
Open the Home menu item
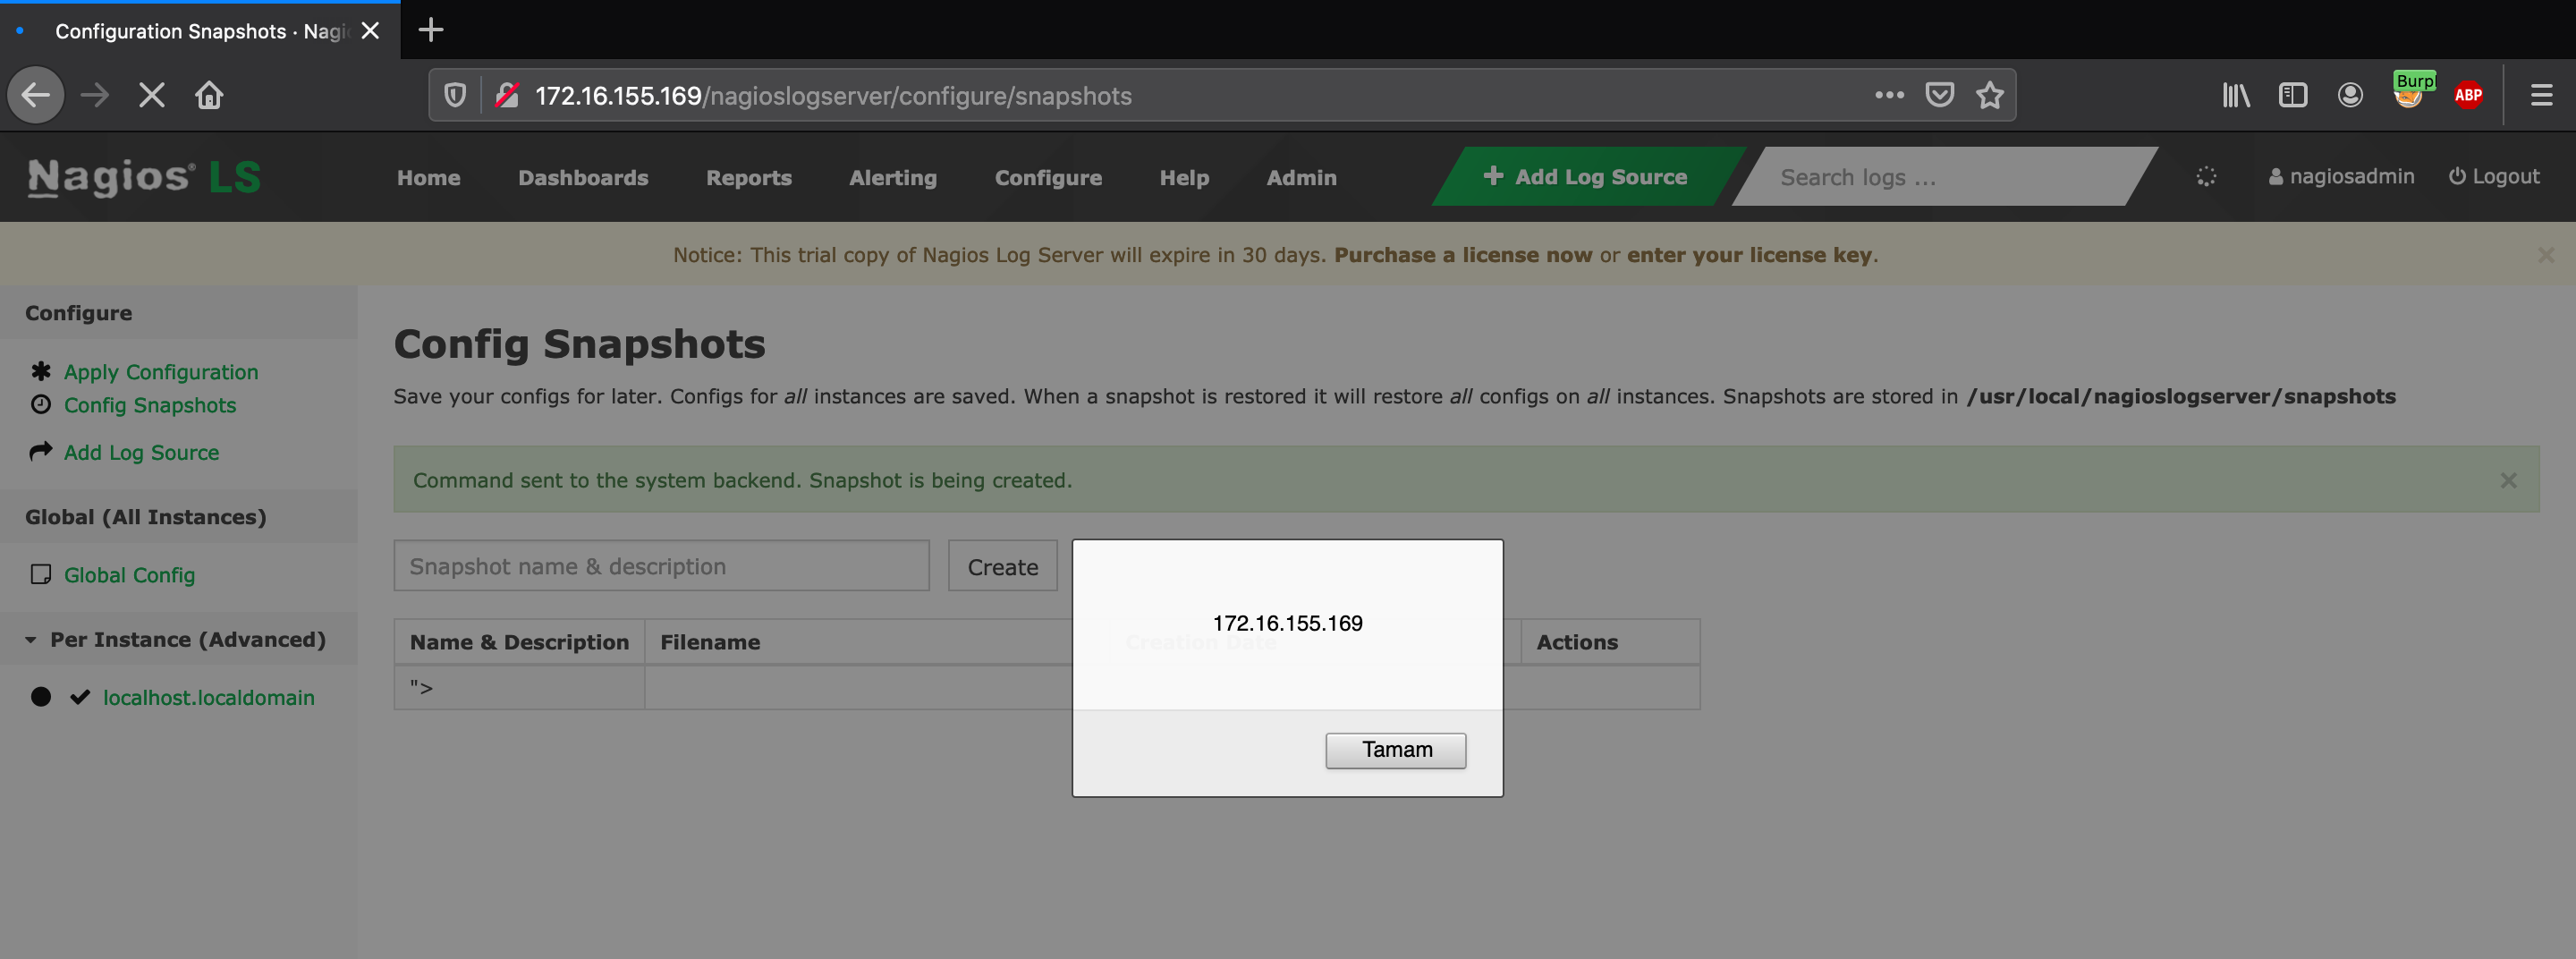point(429,177)
